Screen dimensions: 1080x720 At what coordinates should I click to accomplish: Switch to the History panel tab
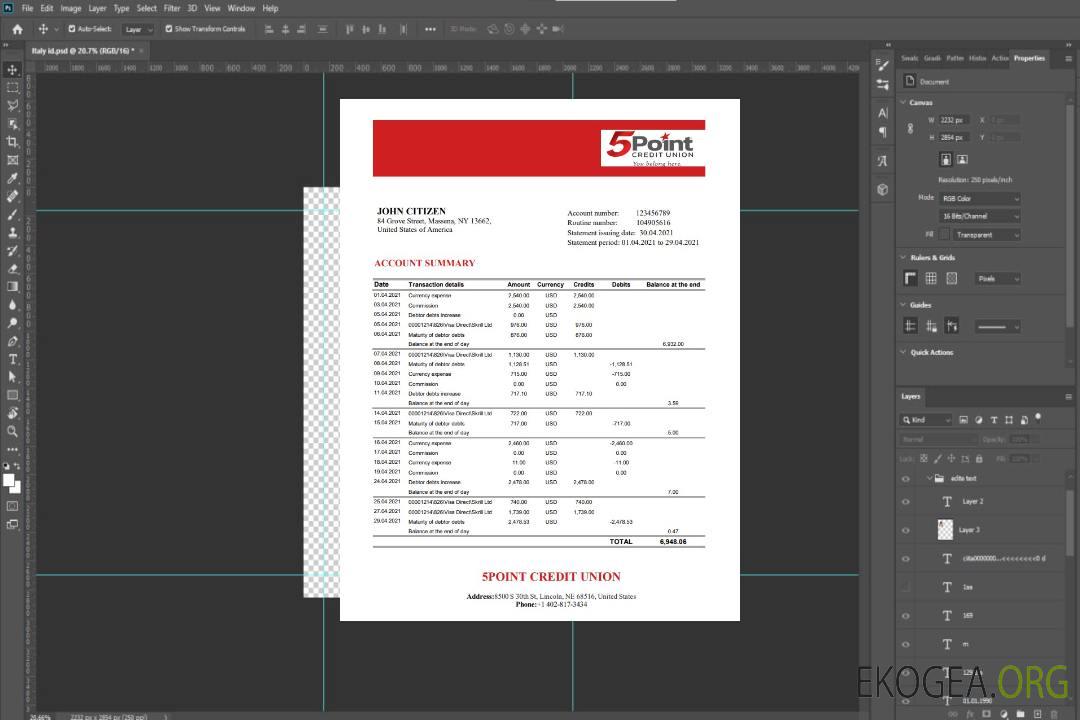(x=977, y=59)
